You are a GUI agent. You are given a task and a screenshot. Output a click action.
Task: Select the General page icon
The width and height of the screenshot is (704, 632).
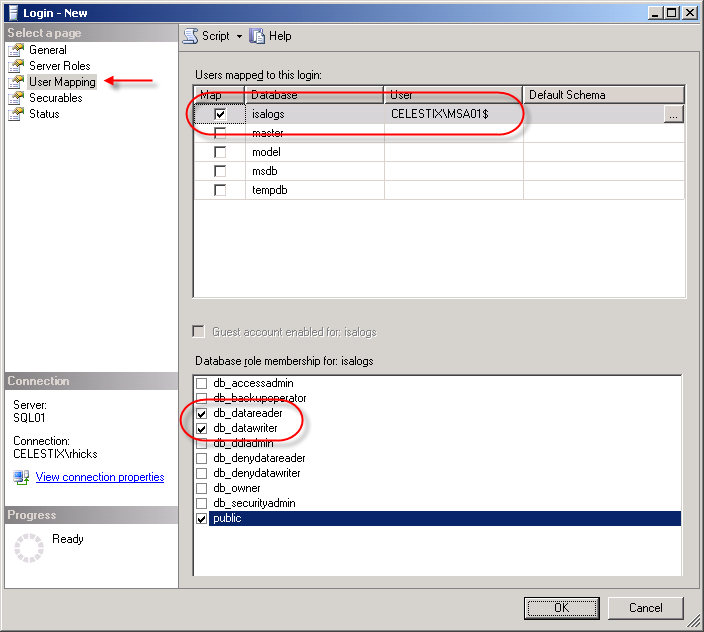pos(16,50)
